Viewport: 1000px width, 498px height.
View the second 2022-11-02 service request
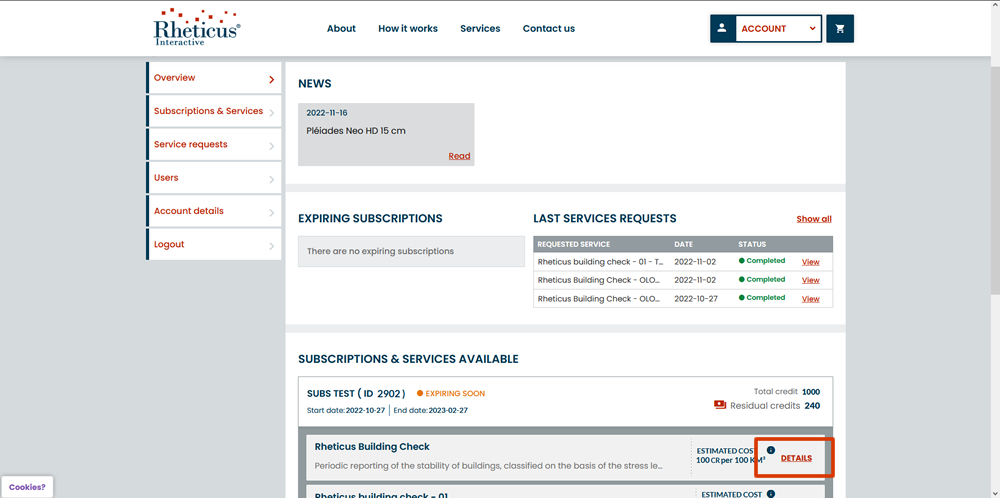click(x=811, y=280)
